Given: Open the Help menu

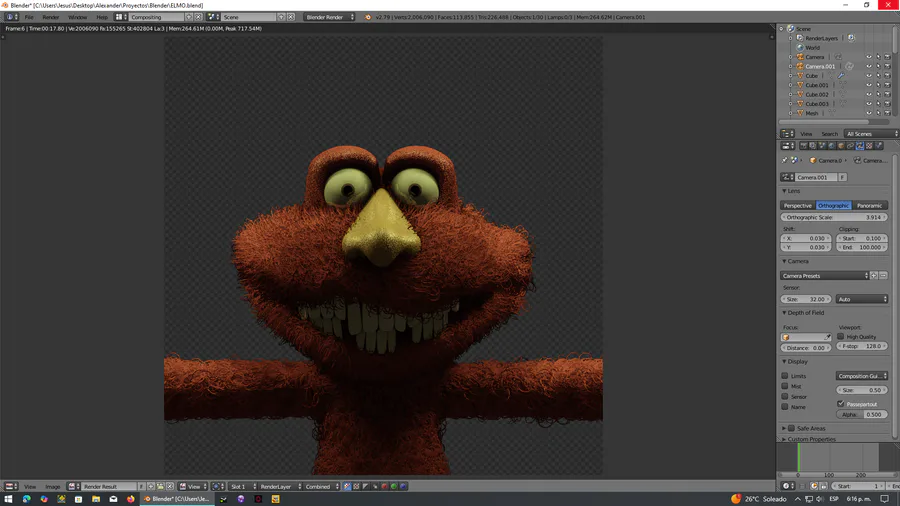Looking at the screenshot, I should point(102,17).
